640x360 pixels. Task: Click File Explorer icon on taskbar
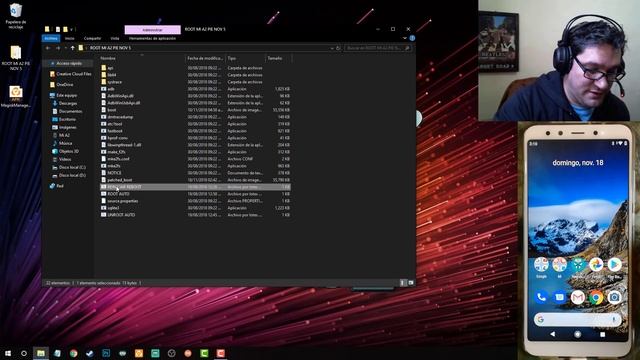41,353
